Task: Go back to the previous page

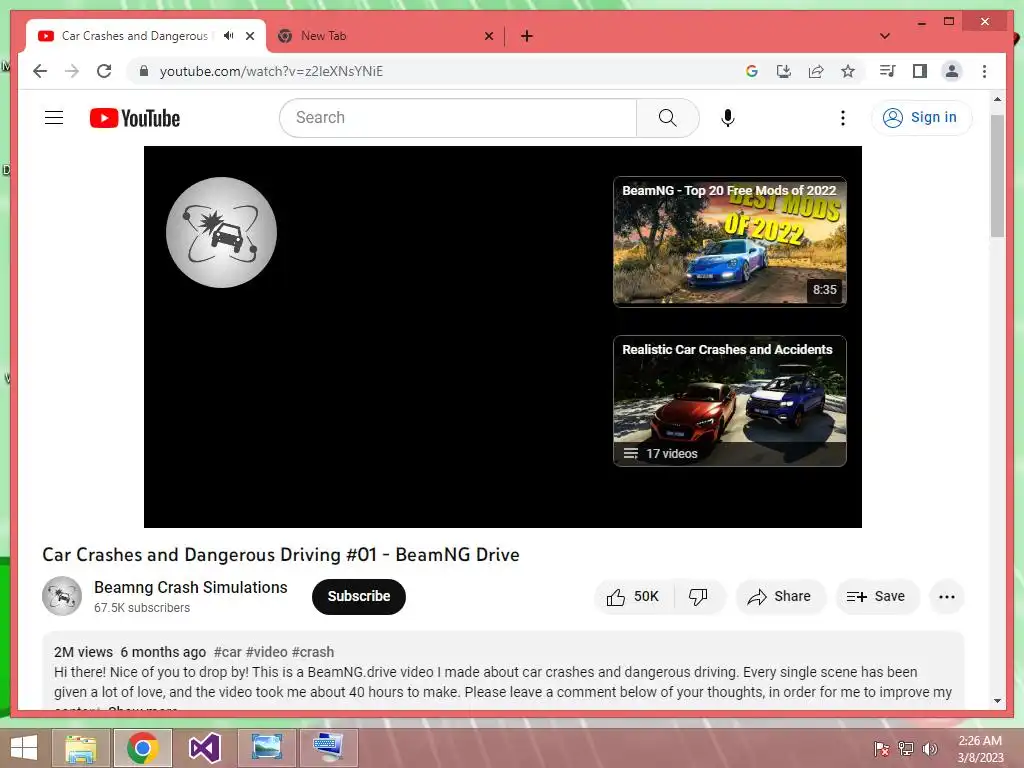Action: [x=40, y=71]
